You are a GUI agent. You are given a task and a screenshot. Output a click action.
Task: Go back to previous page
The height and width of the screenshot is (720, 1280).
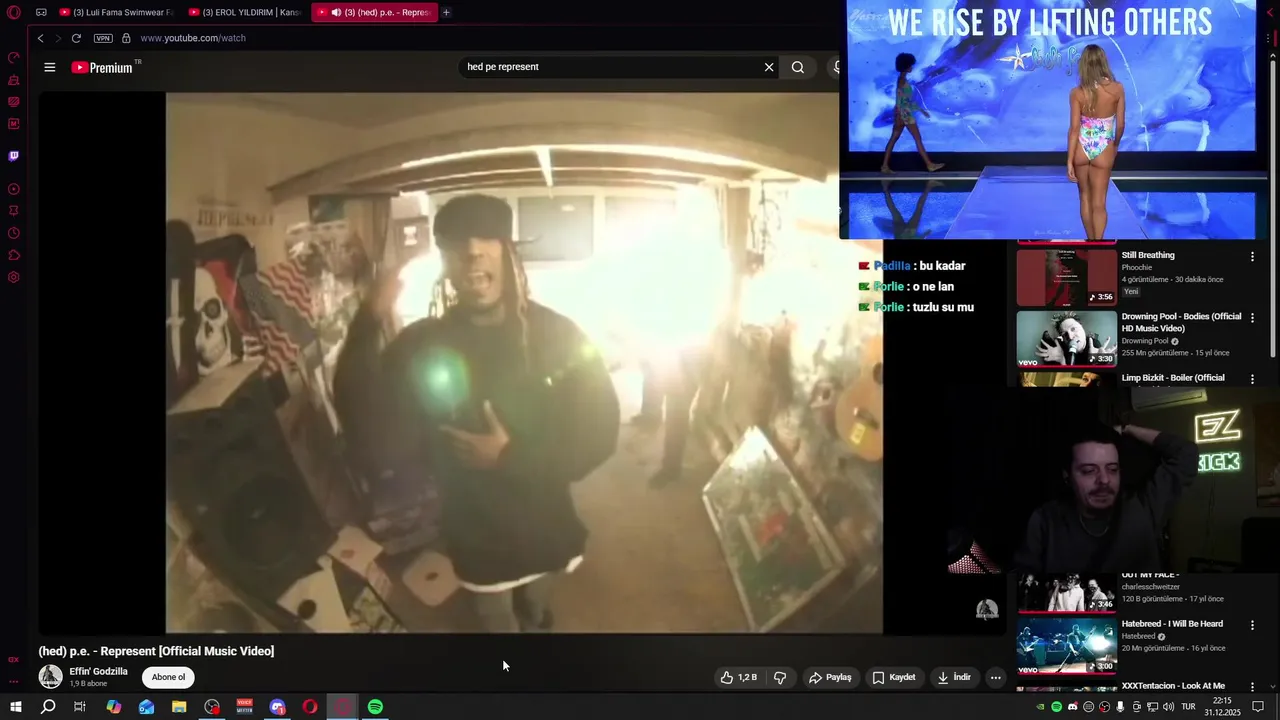(x=40, y=38)
